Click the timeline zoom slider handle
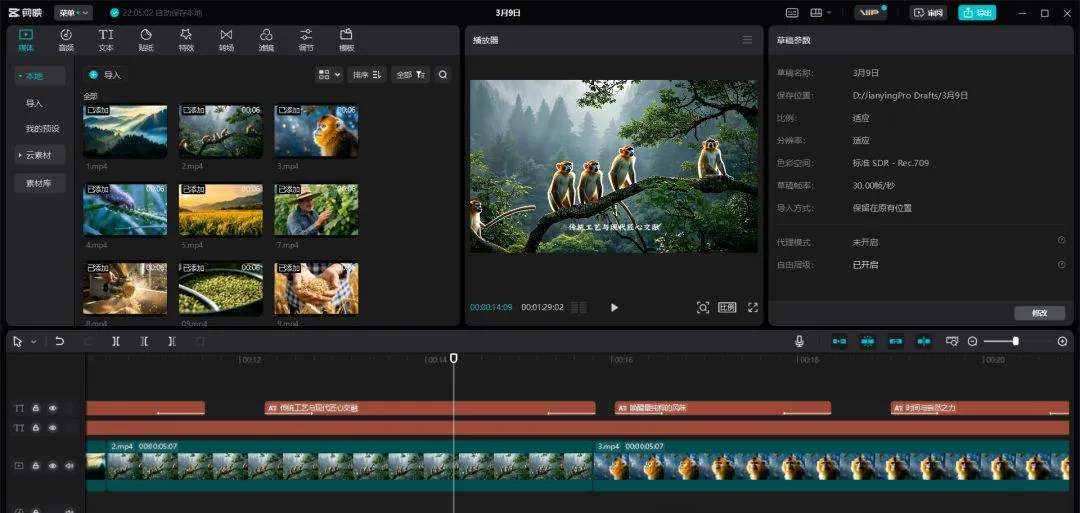Image resolution: width=1080 pixels, height=513 pixels. [1015, 341]
